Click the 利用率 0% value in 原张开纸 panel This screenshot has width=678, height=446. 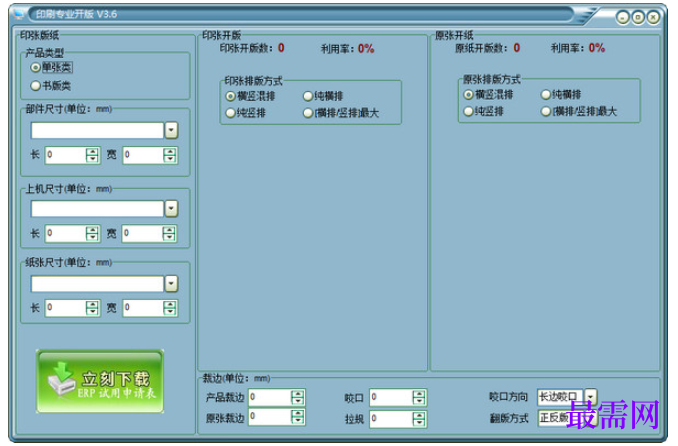coord(597,48)
